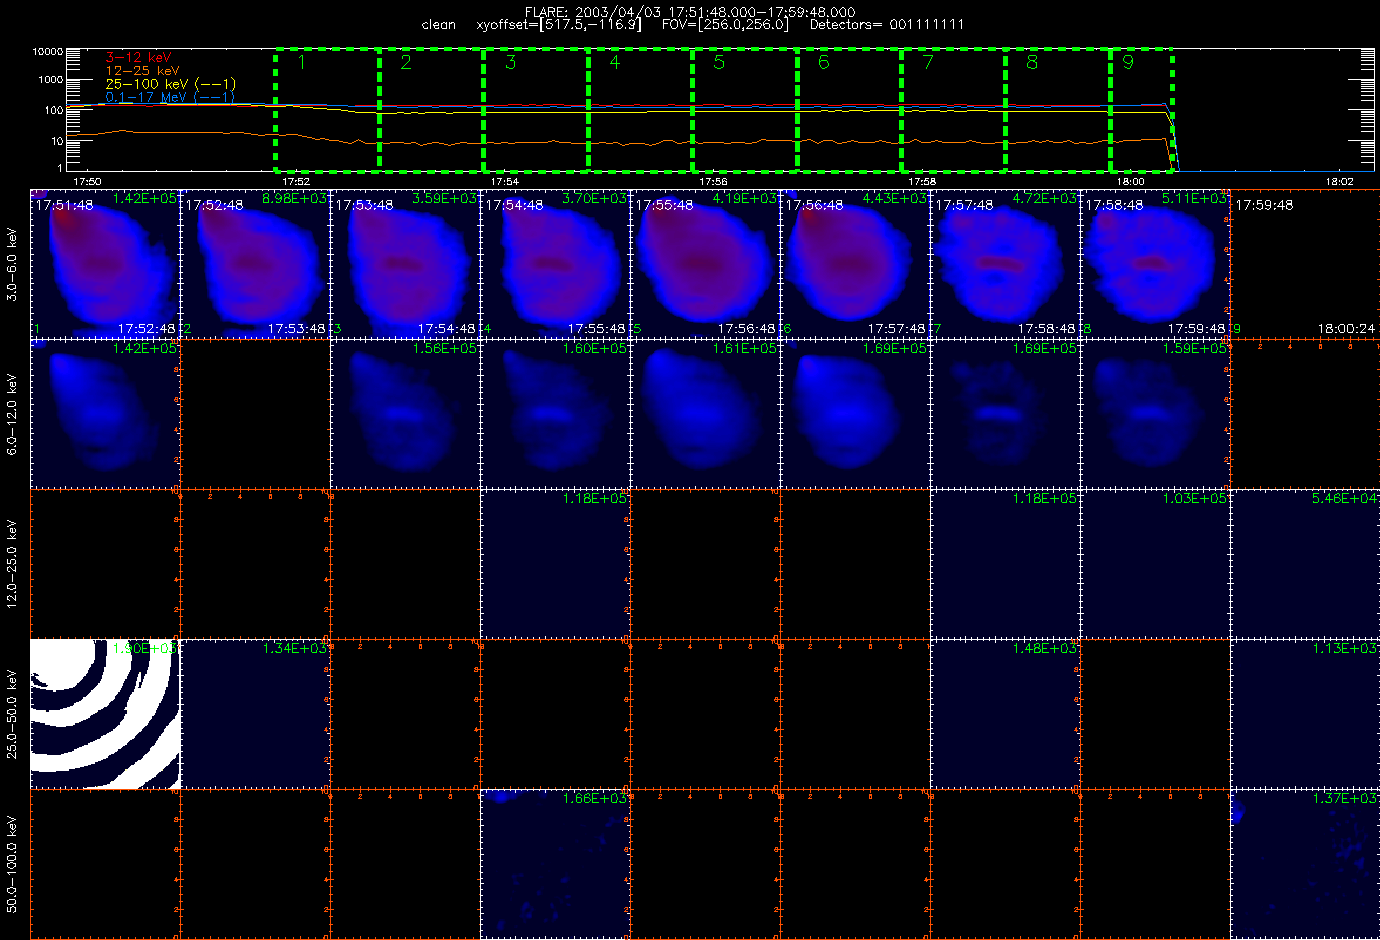Click the '10000' count rate axis label
Image resolution: width=1380 pixels, height=940 pixels.
(48, 51)
